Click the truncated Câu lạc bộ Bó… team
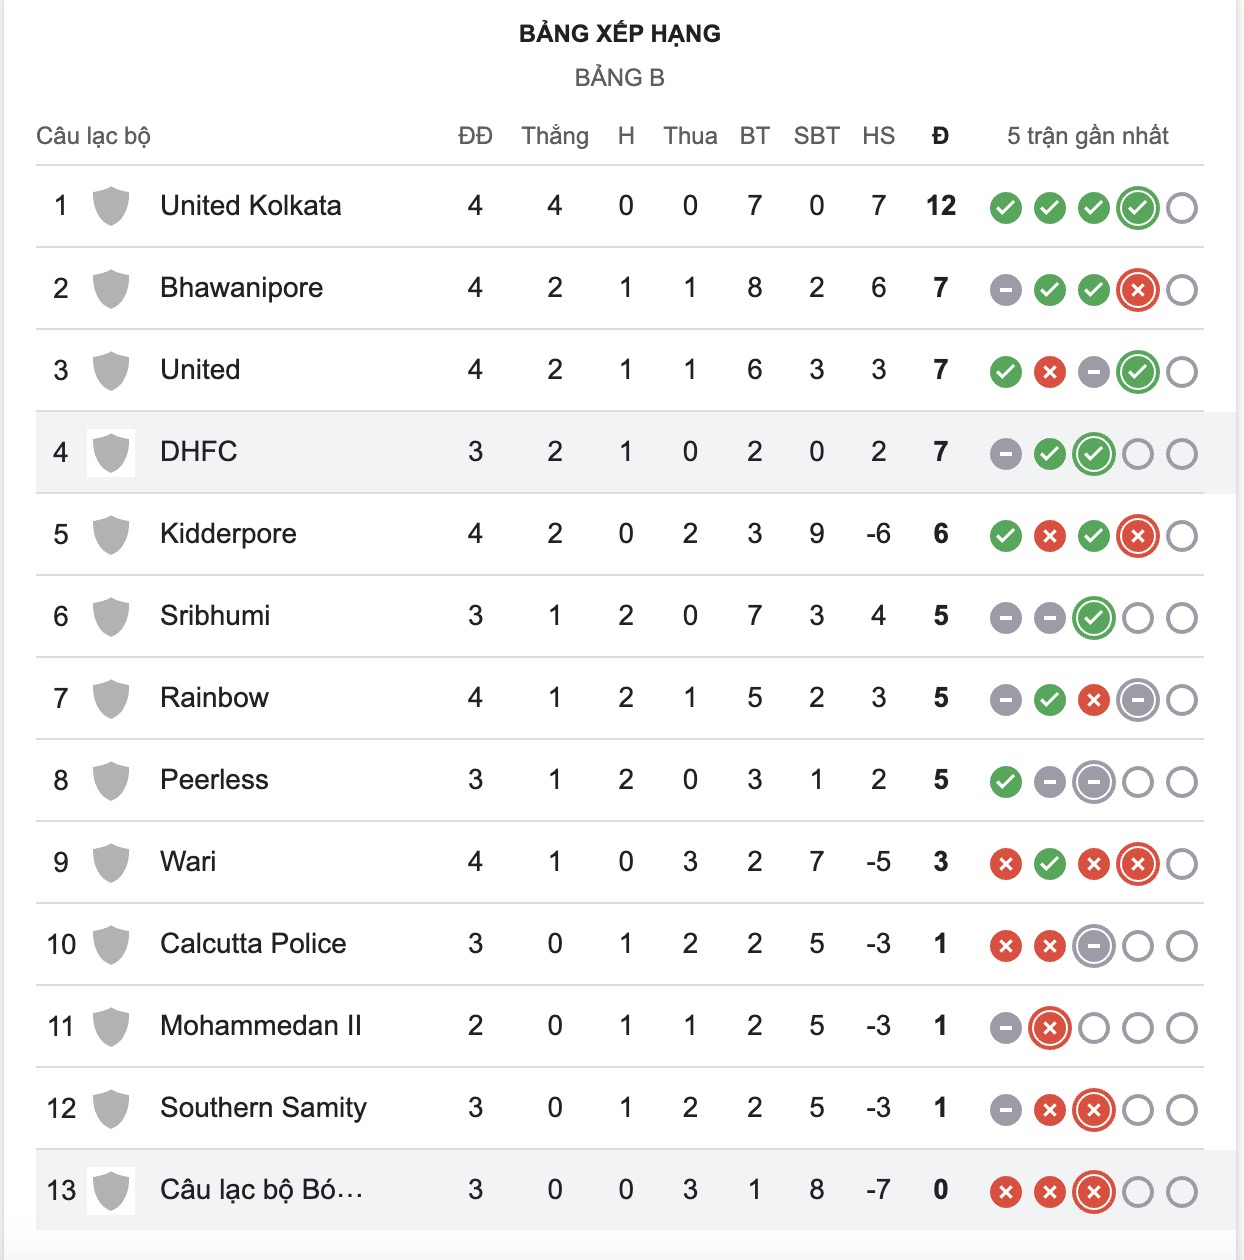The image size is (1244, 1260). pyautogui.click(x=261, y=1190)
